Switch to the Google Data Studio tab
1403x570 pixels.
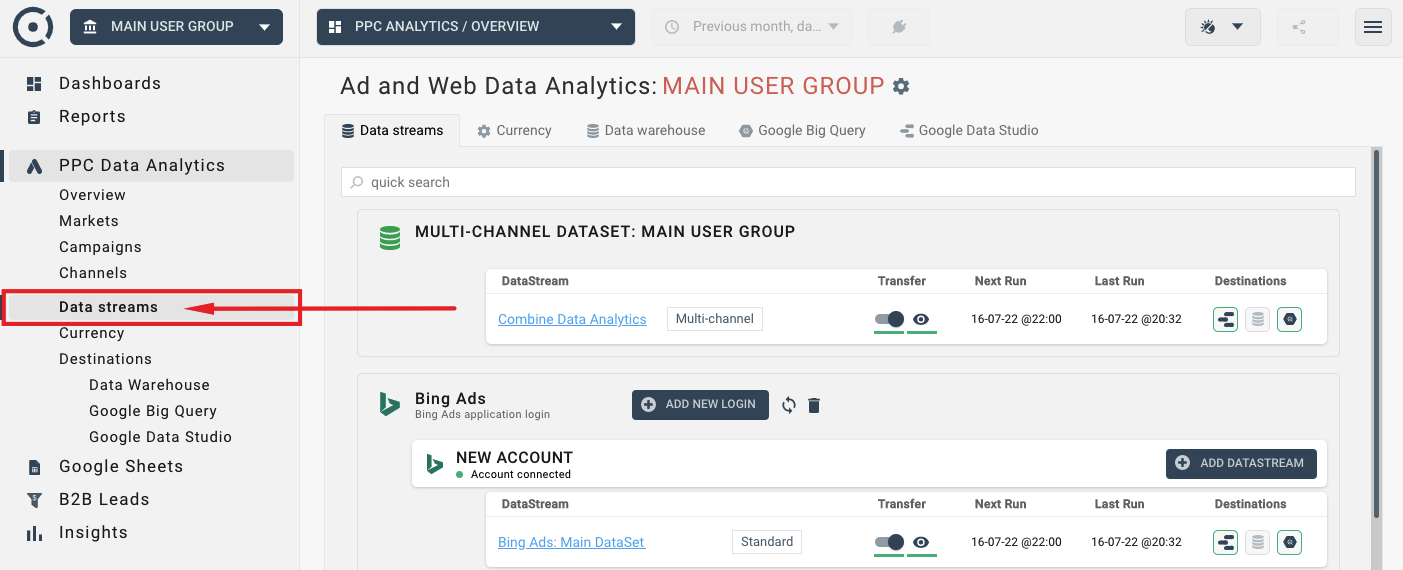click(x=969, y=131)
